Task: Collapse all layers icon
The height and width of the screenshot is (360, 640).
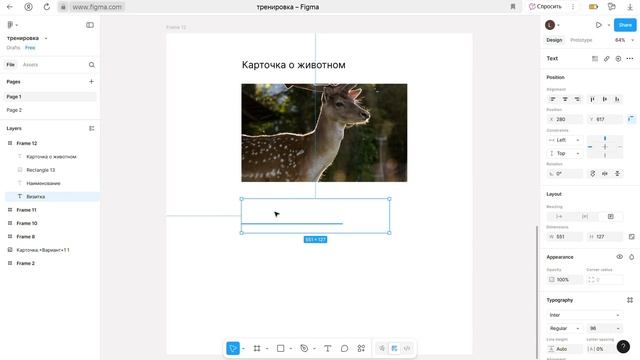Action: [x=91, y=128]
